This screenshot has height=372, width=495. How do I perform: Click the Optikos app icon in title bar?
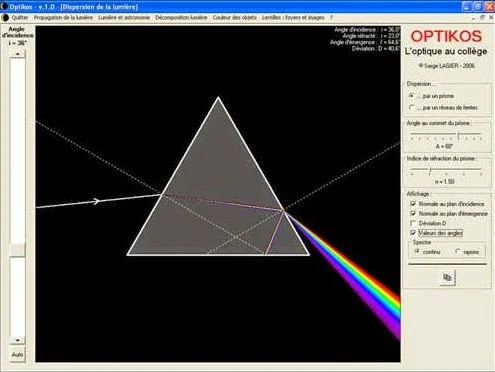click(x=4, y=6)
